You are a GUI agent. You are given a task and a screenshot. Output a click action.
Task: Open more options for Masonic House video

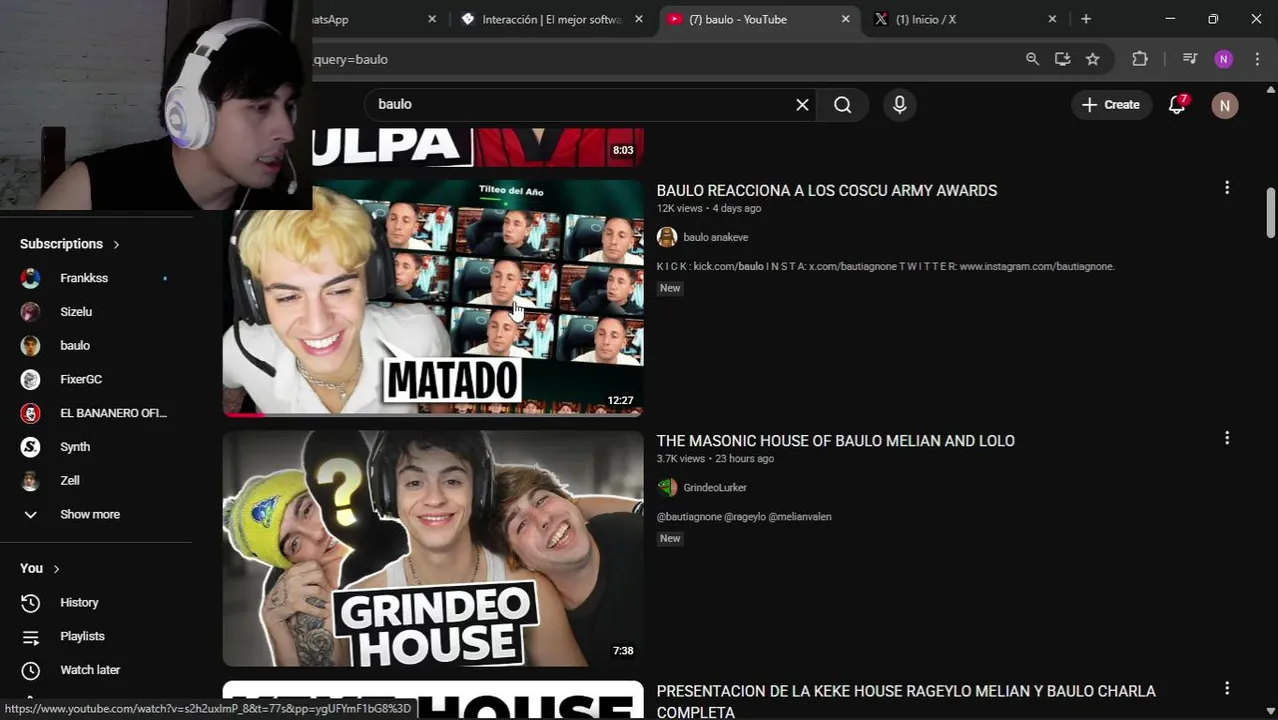point(1227,438)
